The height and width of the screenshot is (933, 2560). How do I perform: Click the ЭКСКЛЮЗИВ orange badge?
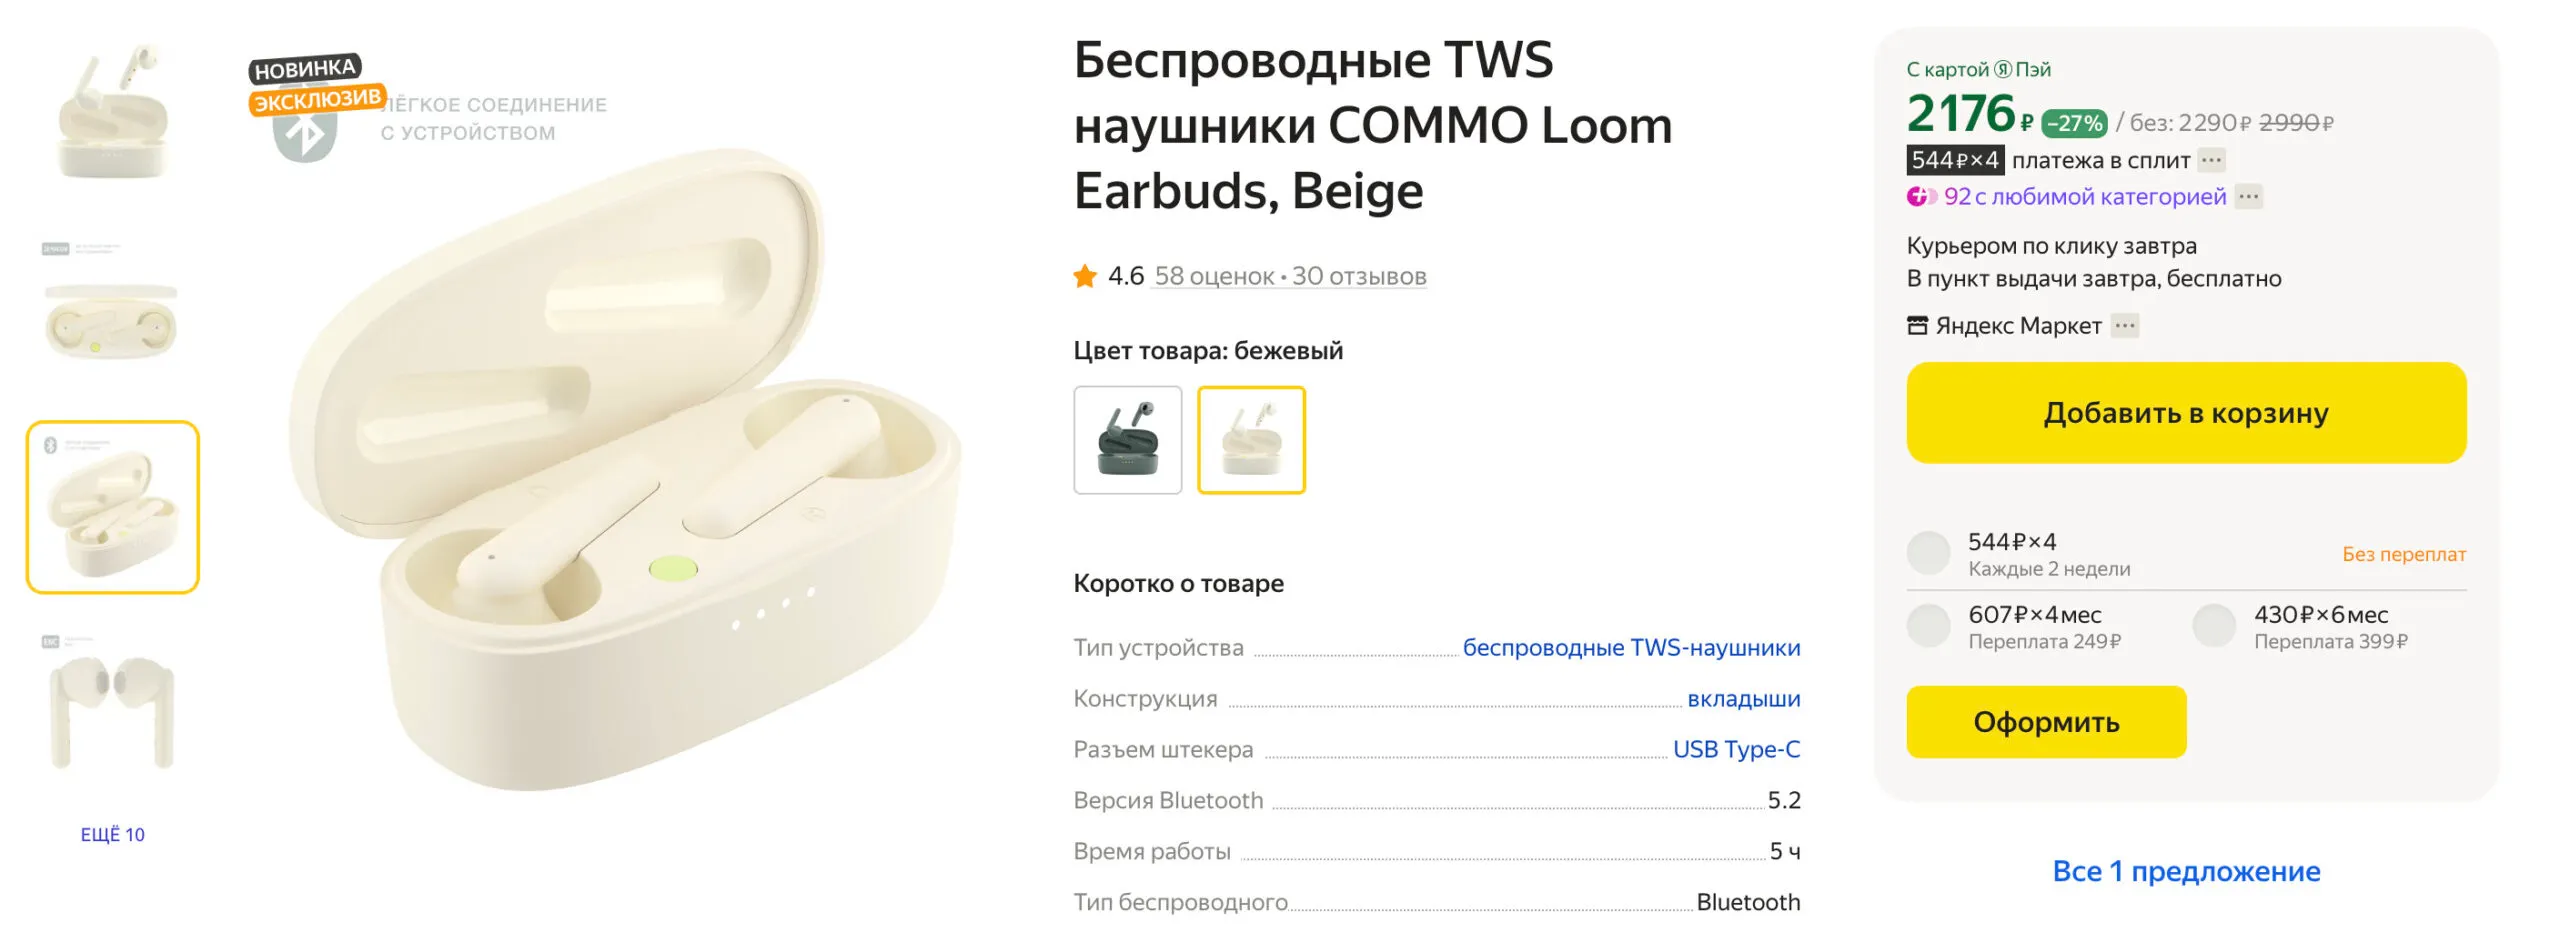(317, 100)
